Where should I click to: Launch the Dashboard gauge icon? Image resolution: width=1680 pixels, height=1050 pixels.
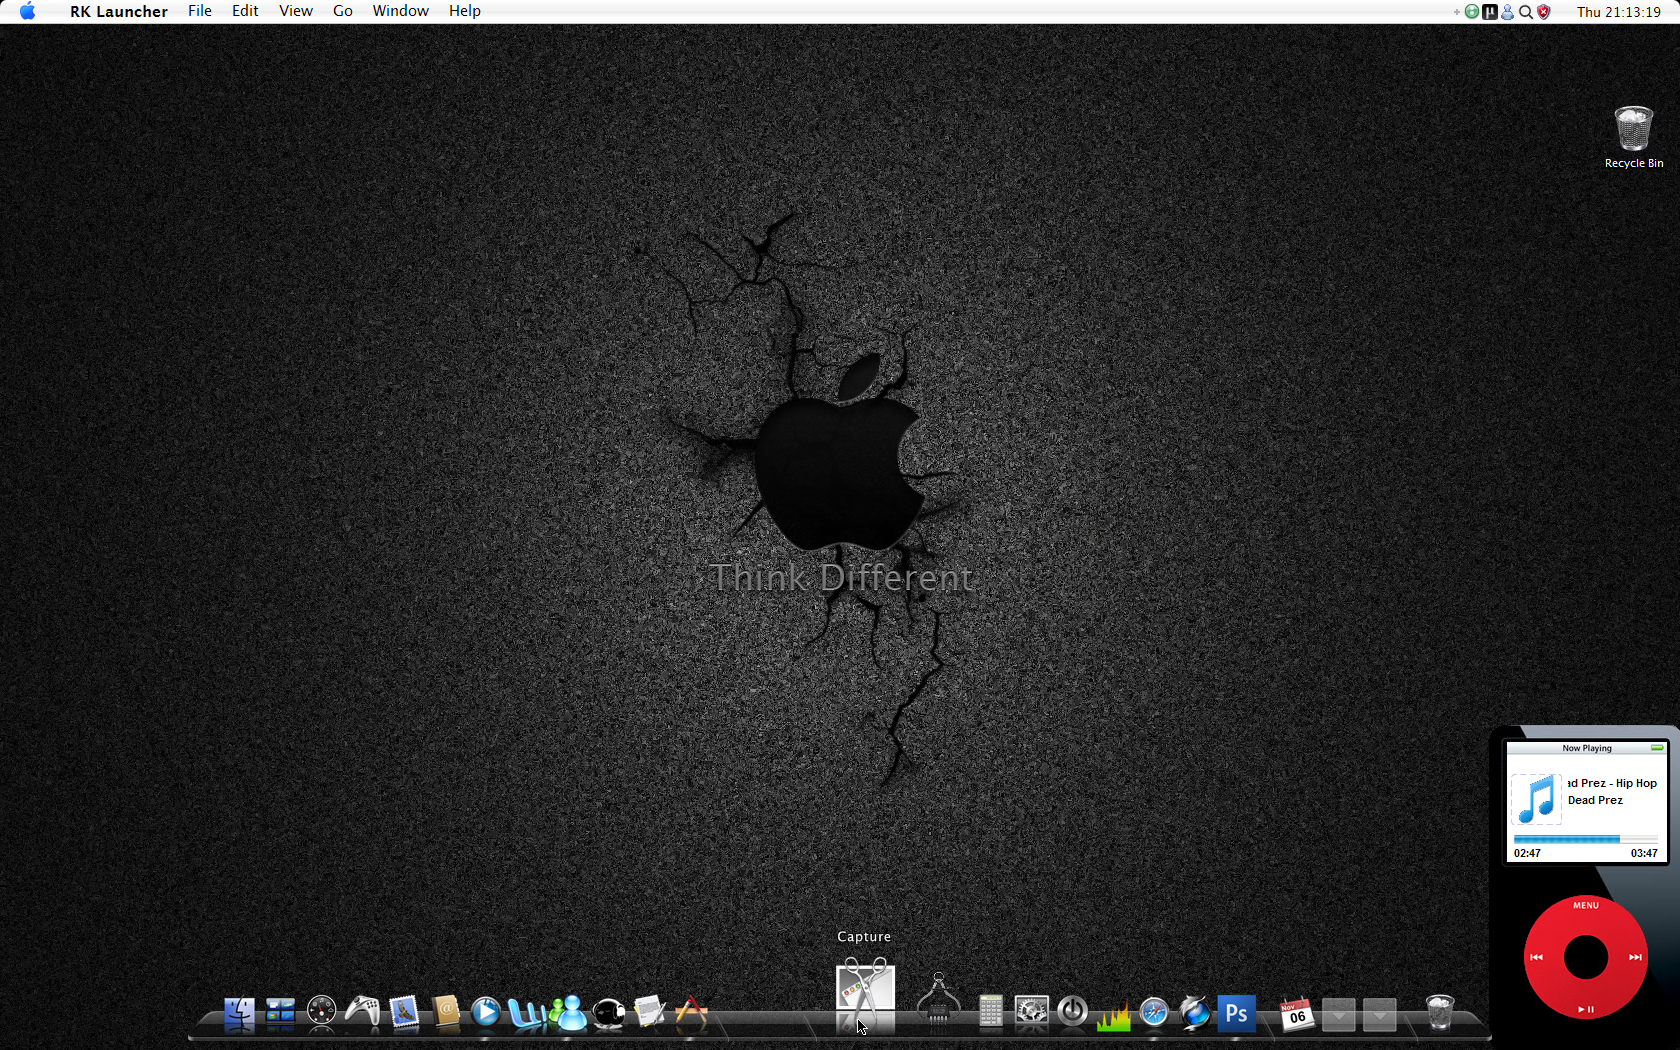[321, 1013]
